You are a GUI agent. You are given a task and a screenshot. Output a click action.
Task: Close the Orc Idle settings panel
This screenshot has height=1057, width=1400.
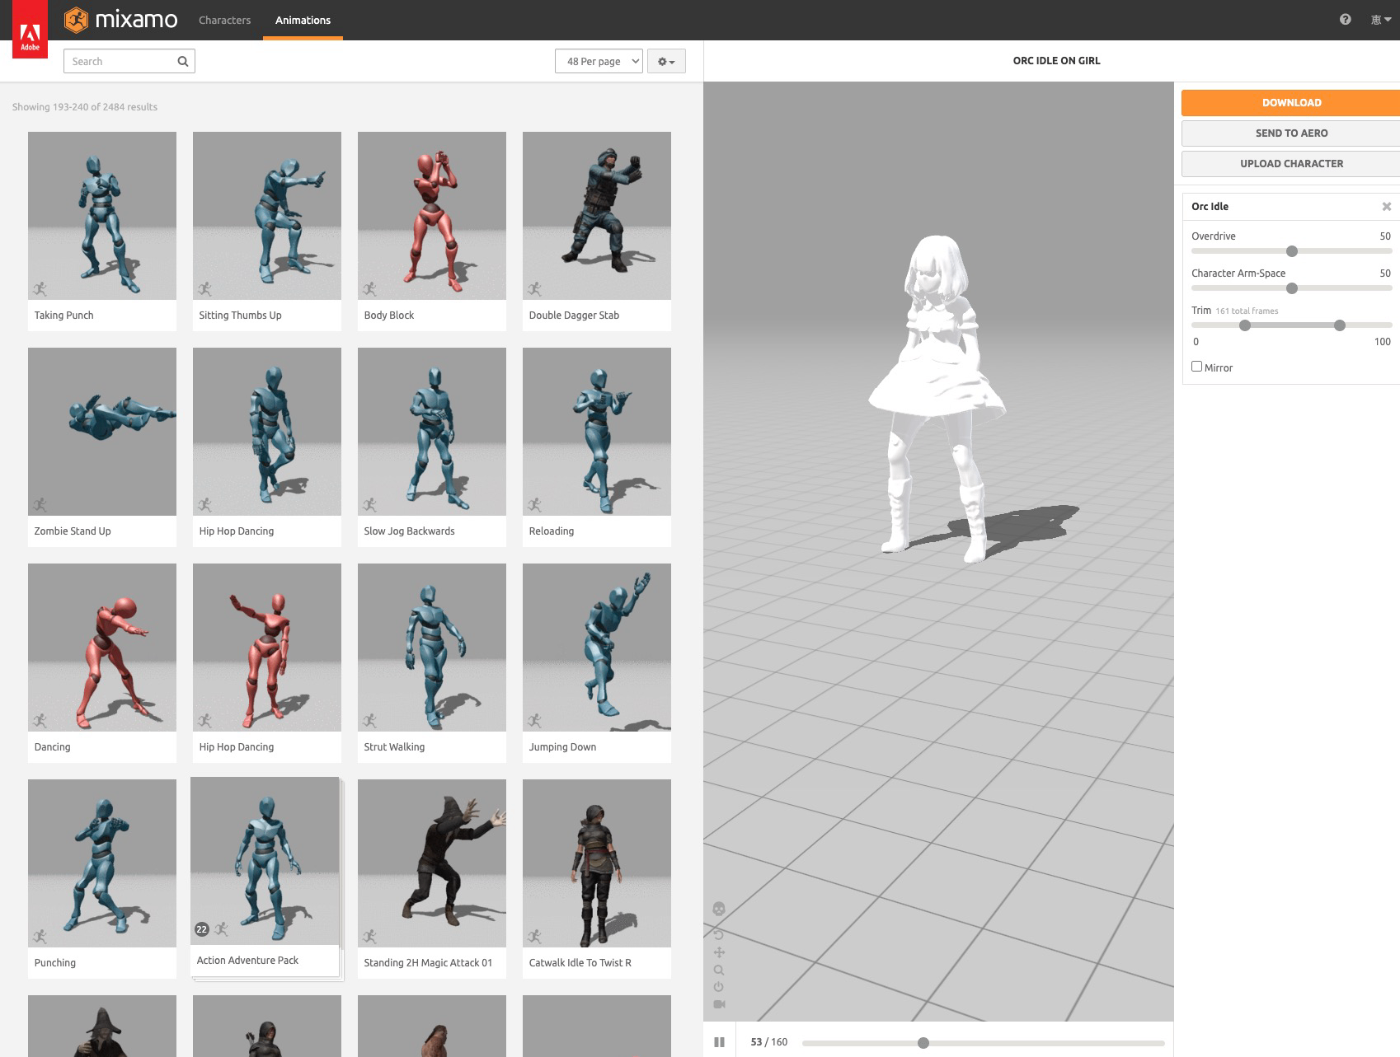[1387, 206]
